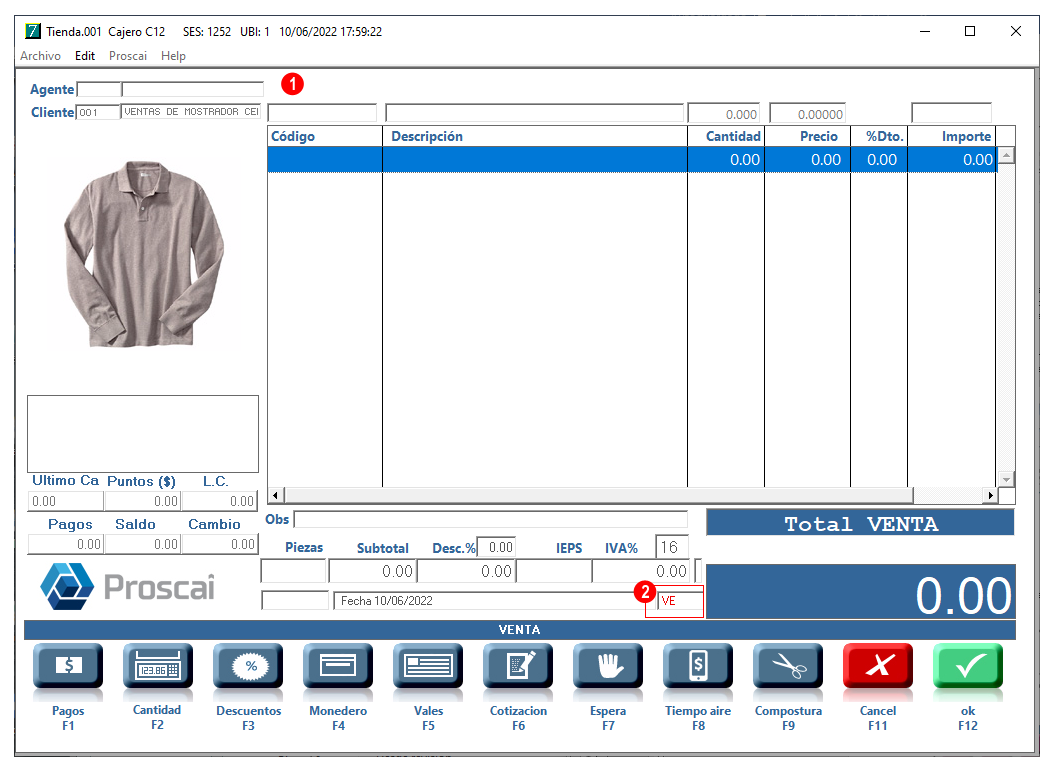The height and width of the screenshot is (770, 1050).
Task: Open the Pagos F1 payment button
Action: 68,666
